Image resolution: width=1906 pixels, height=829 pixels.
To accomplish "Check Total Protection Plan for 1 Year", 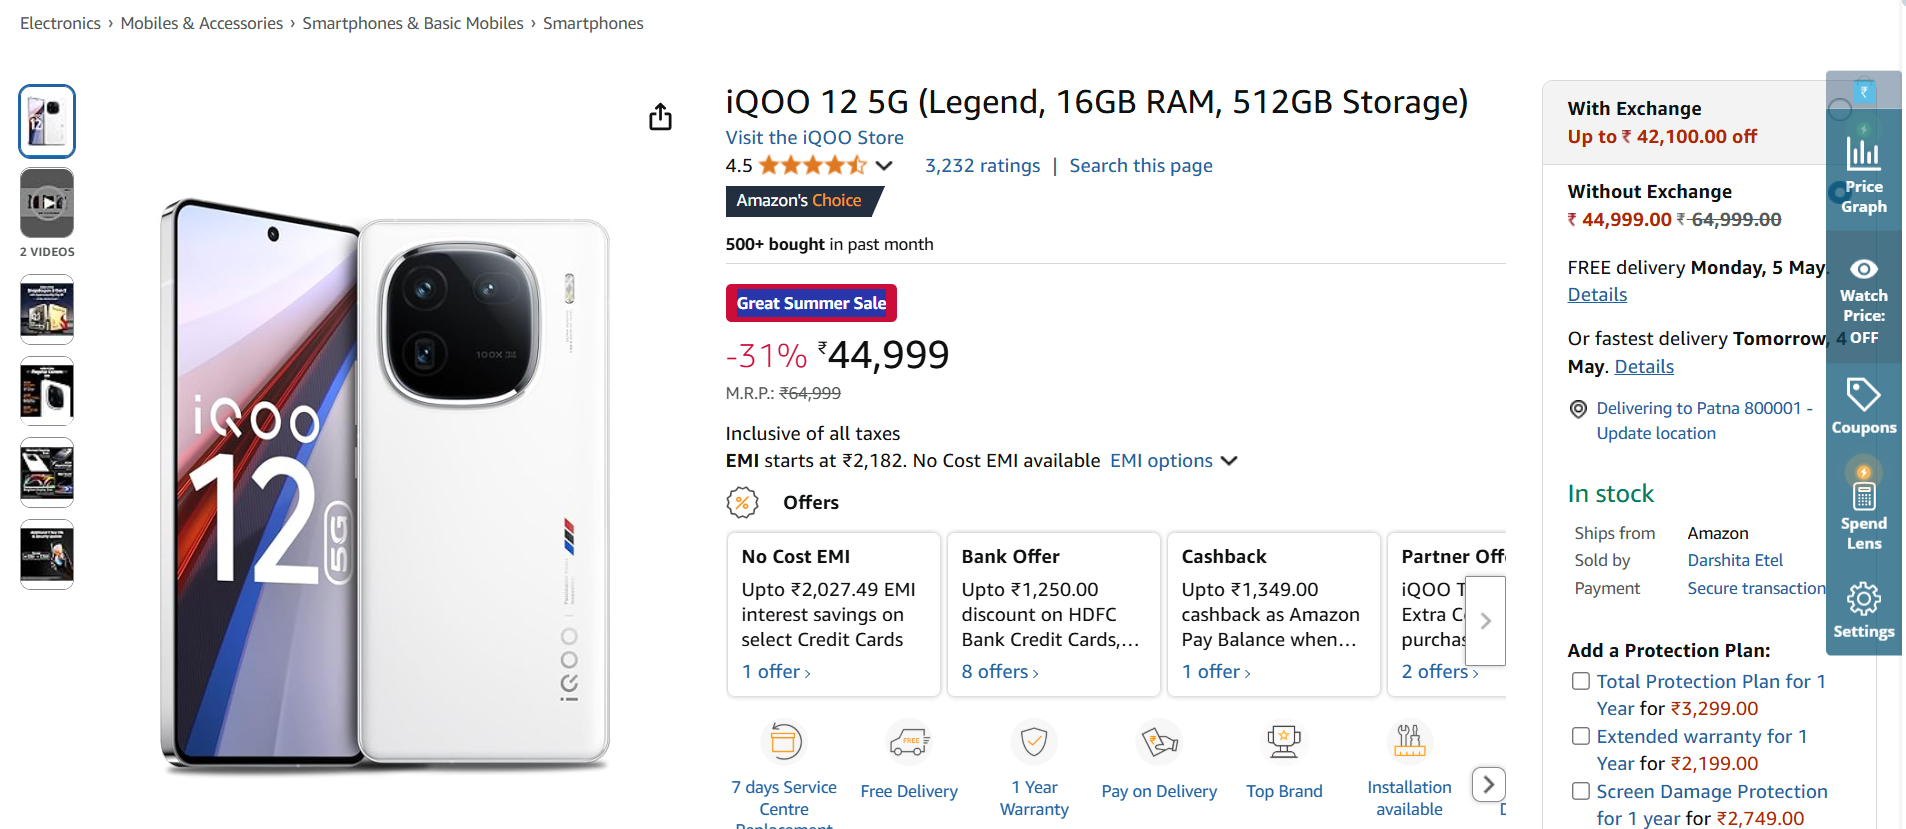I will 1581,681.
